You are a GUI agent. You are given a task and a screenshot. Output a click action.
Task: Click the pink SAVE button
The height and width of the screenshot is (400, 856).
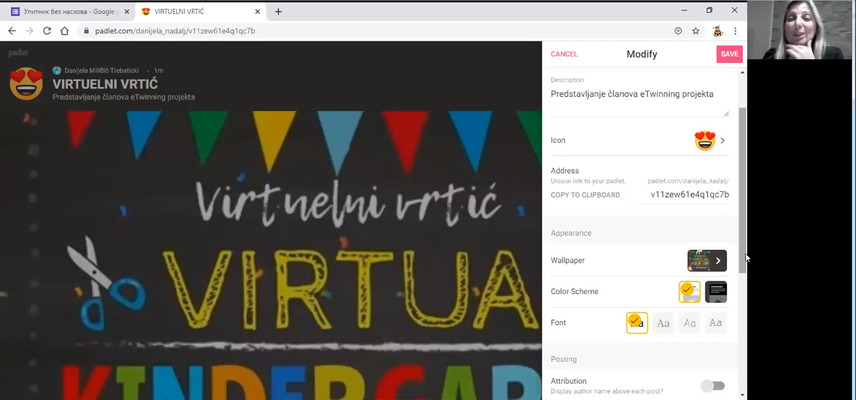point(729,54)
